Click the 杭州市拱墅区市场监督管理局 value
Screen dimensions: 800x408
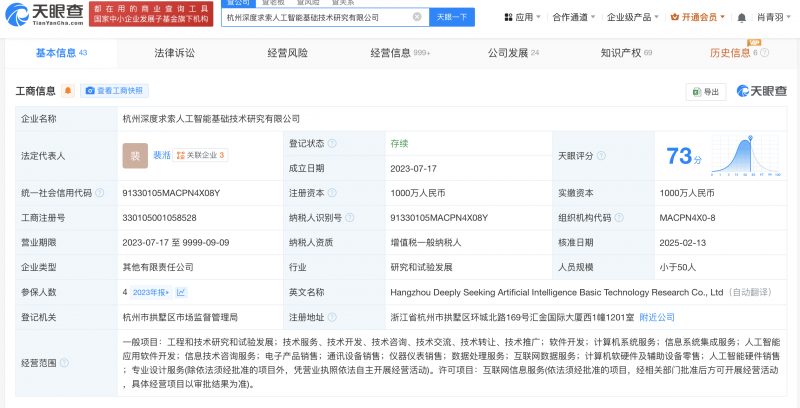(x=180, y=317)
